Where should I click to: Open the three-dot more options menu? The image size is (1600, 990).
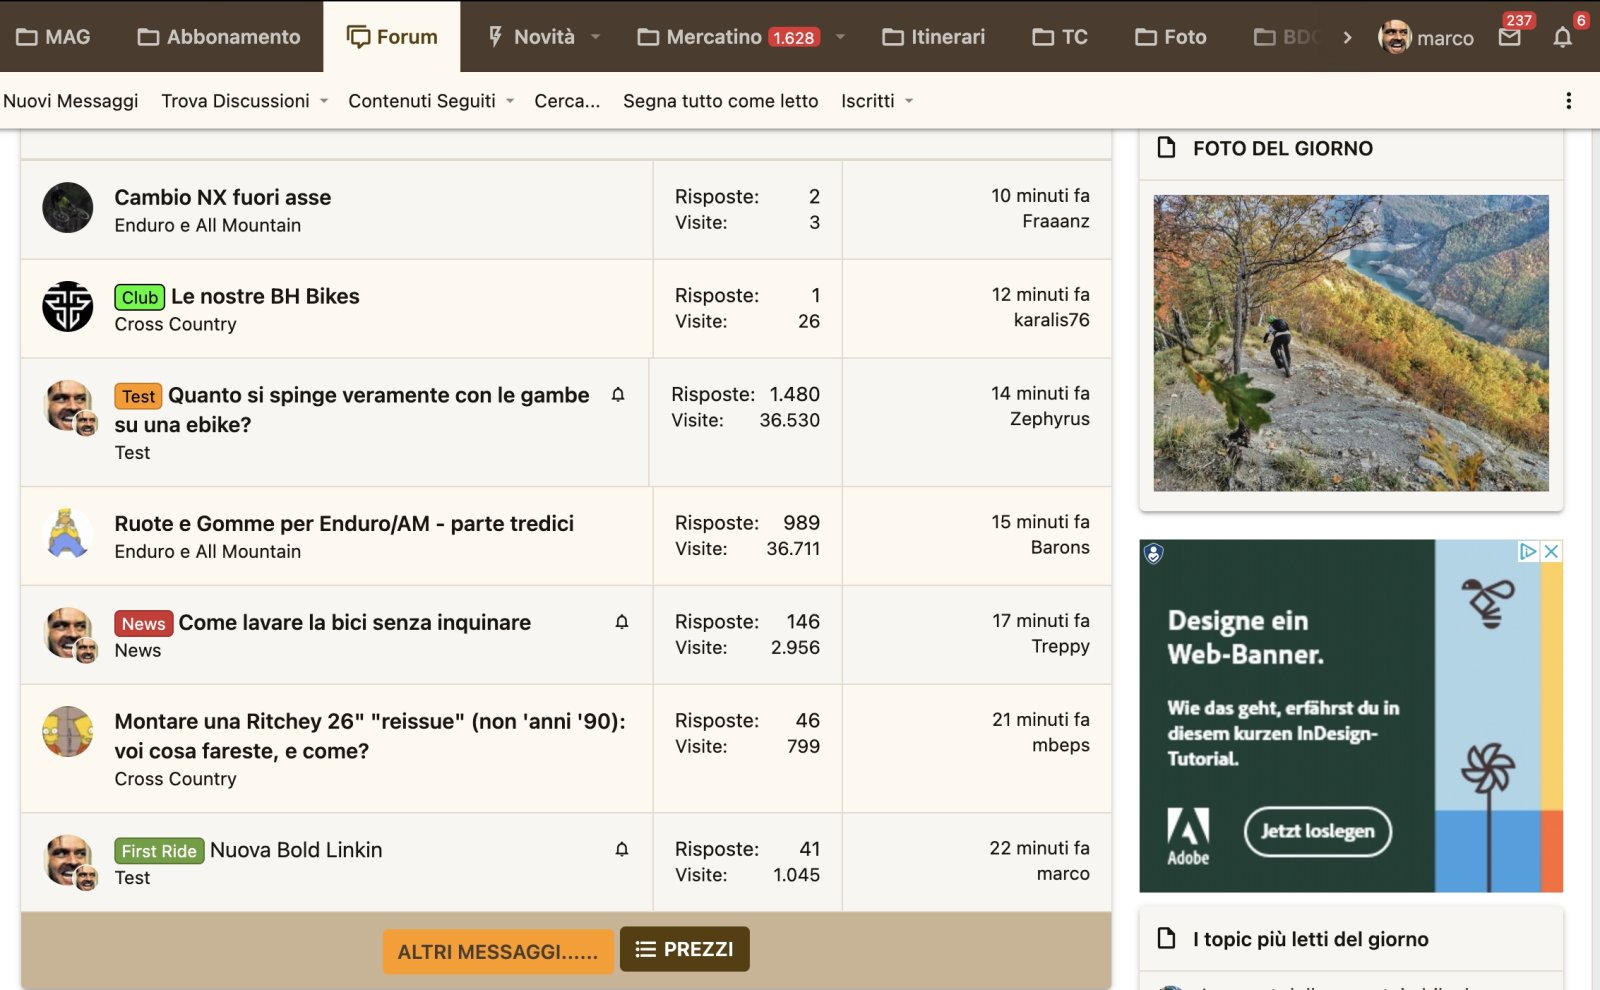(1568, 101)
